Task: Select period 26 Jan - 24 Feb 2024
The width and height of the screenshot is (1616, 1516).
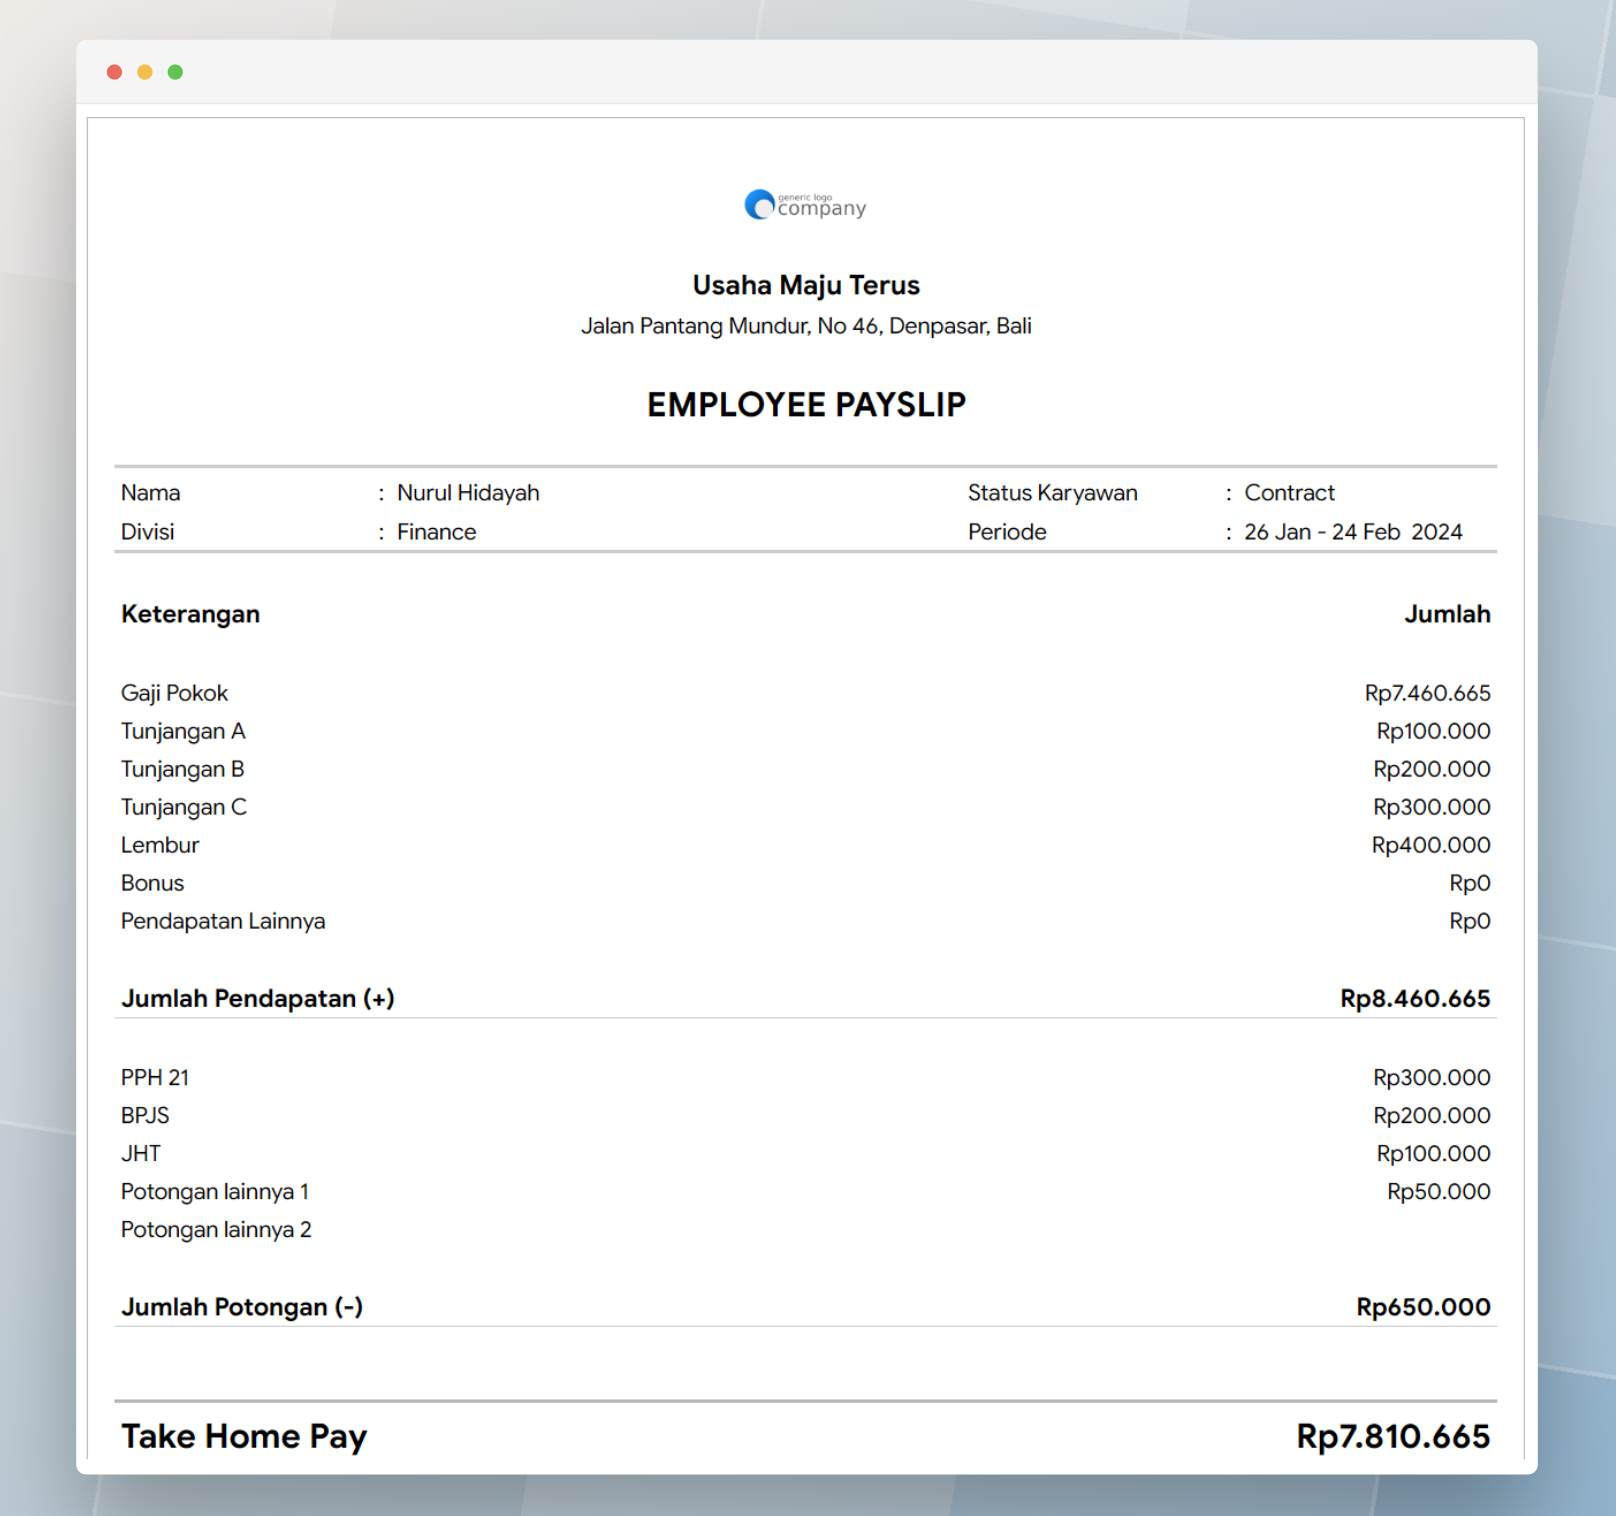Action: pyautogui.click(x=1353, y=532)
